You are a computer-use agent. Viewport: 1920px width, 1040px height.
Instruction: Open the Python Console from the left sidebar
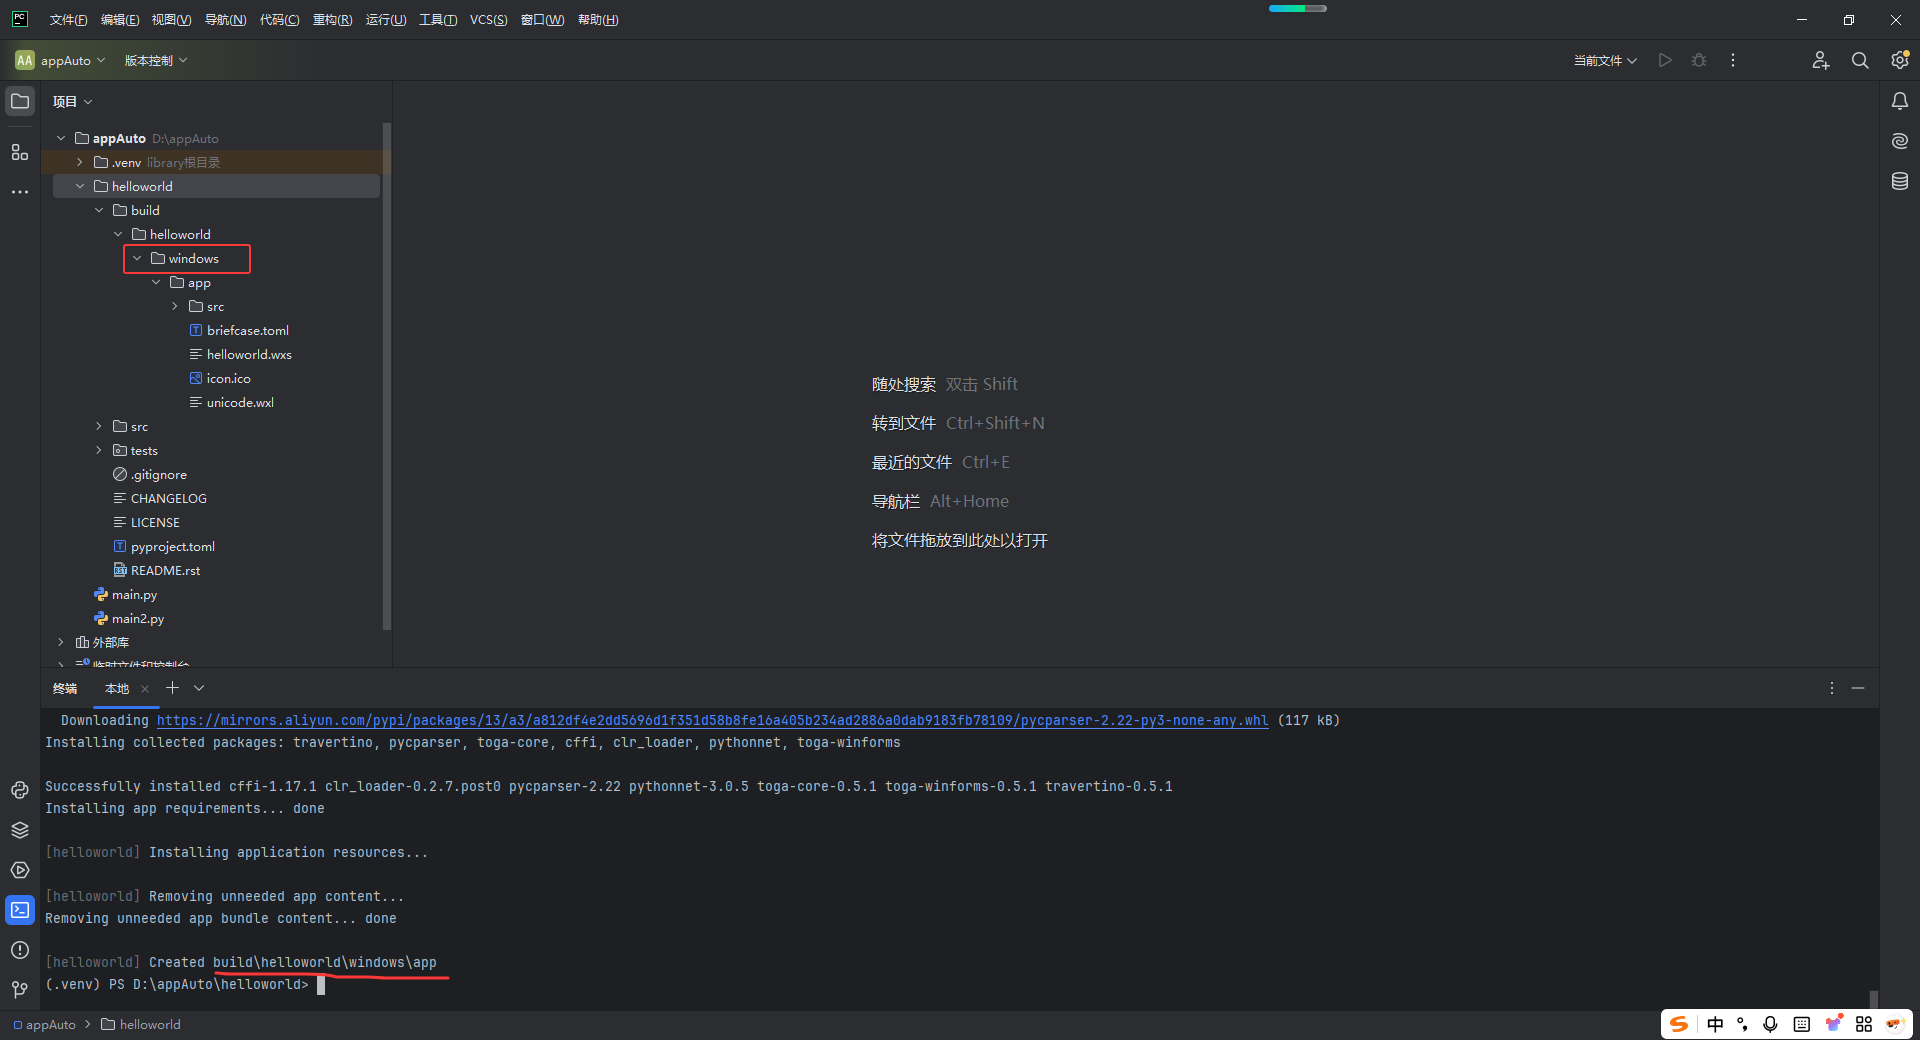tap(20, 791)
